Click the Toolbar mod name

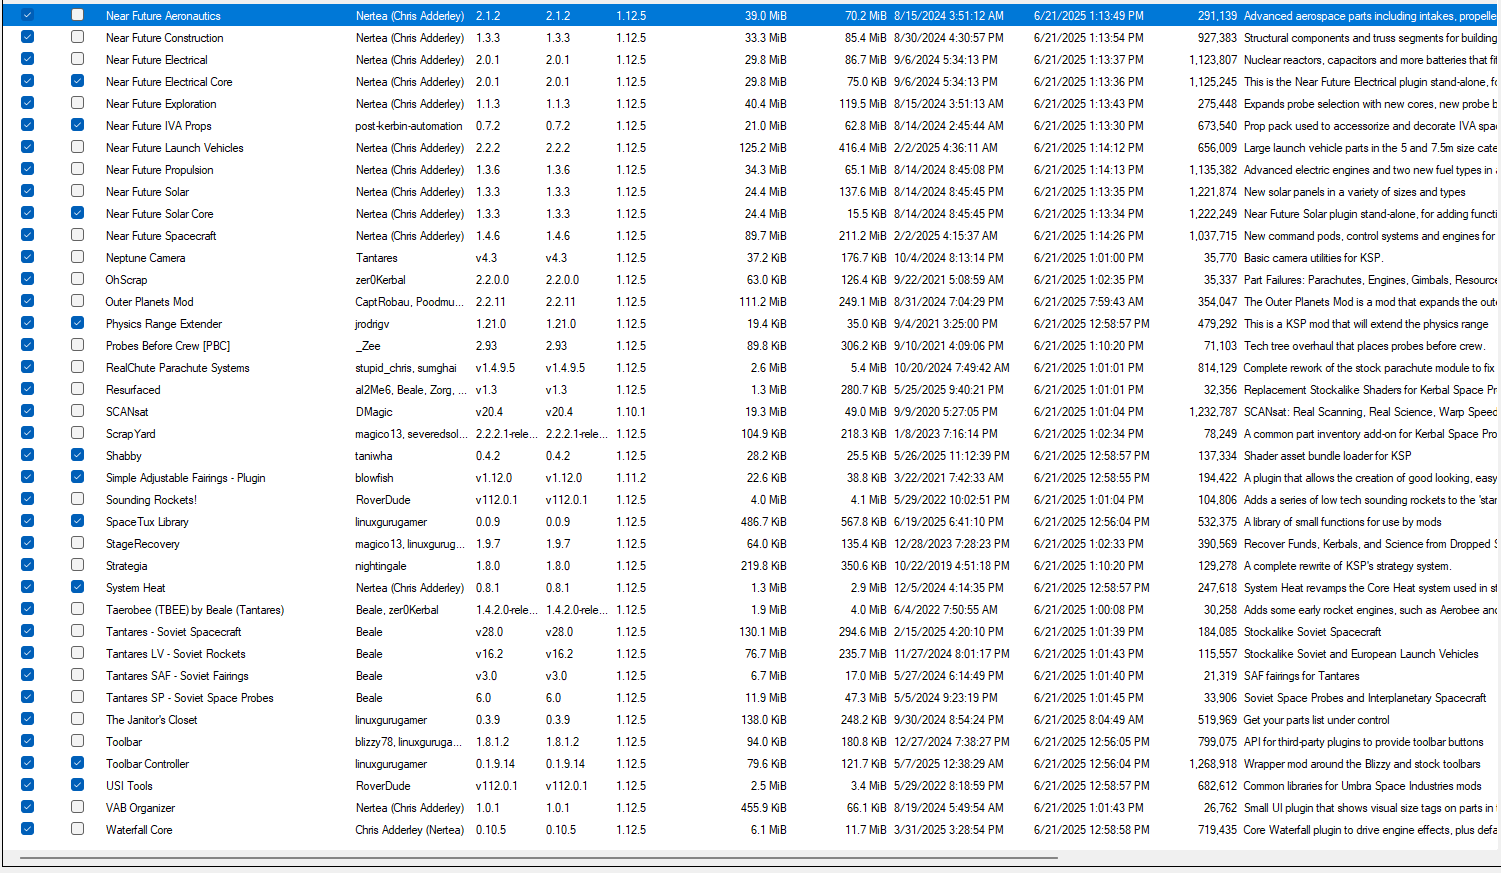(x=124, y=742)
